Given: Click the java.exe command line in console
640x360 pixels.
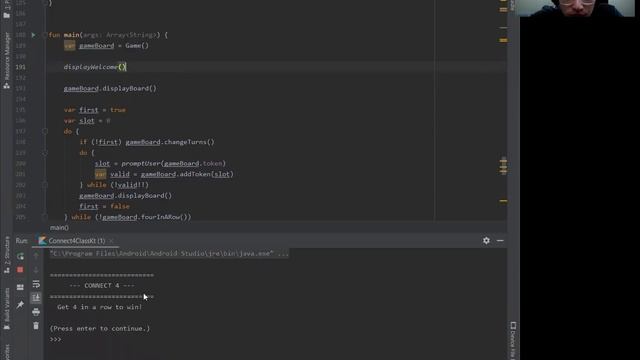Looking at the screenshot, I should coord(169,253).
